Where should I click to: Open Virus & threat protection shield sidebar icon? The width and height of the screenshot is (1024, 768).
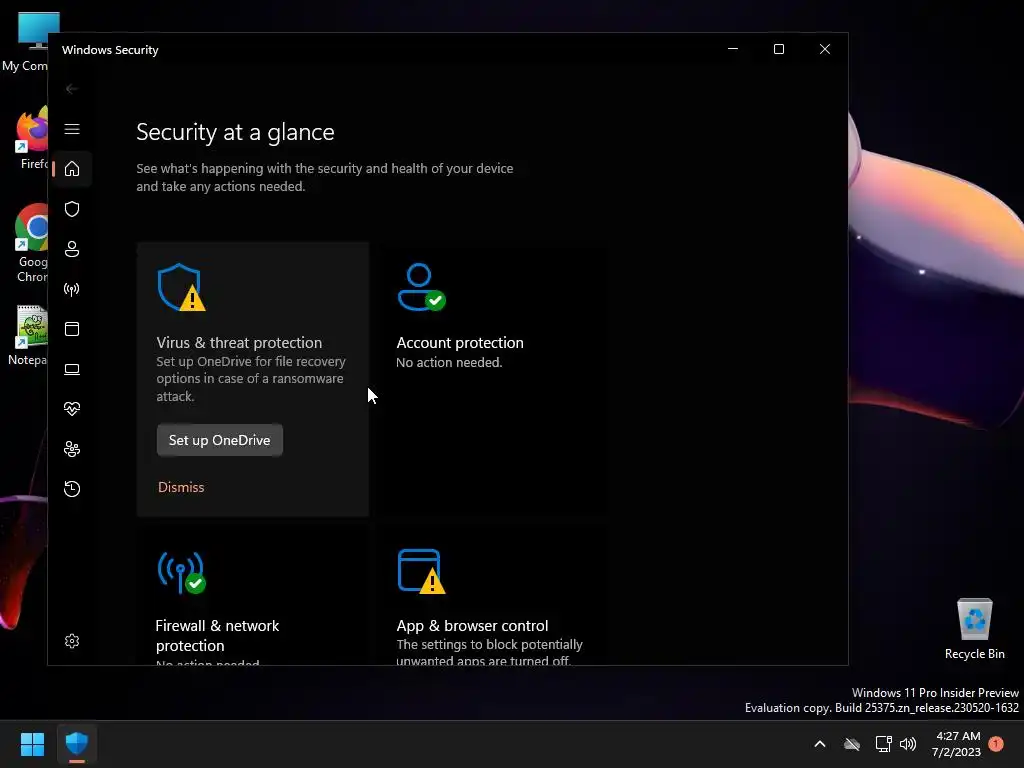pos(72,209)
